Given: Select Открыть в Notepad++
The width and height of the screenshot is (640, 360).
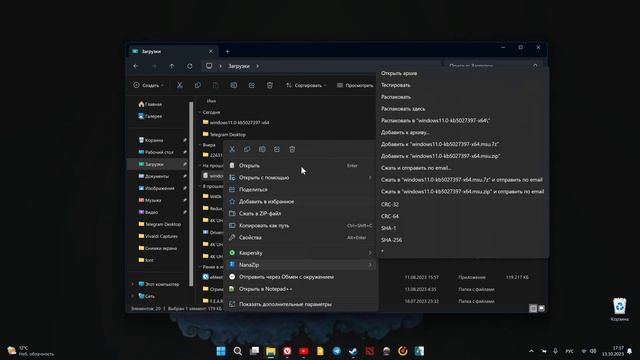Looking at the screenshot, I should [300, 289].
